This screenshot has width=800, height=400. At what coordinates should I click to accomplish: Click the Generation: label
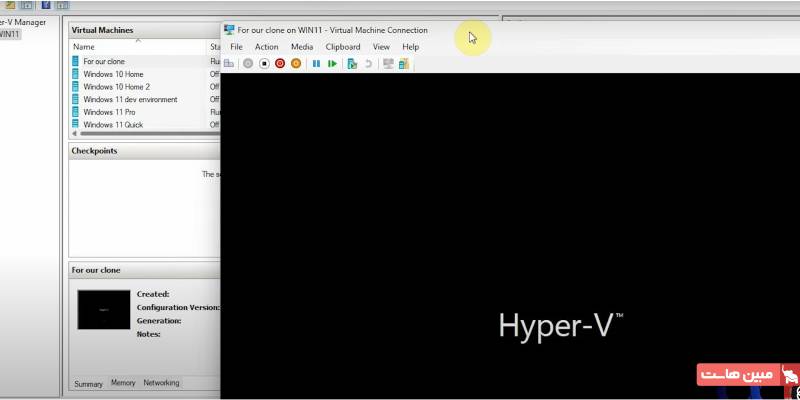pyautogui.click(x=159, y=321)
